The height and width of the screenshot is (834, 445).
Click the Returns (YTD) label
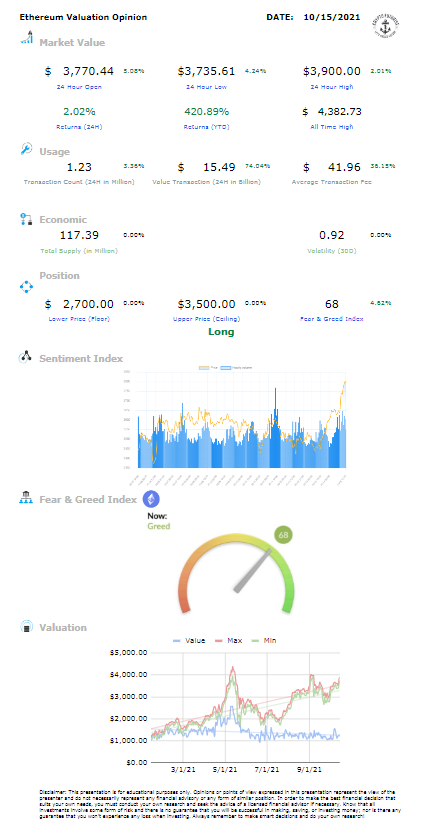206,127
